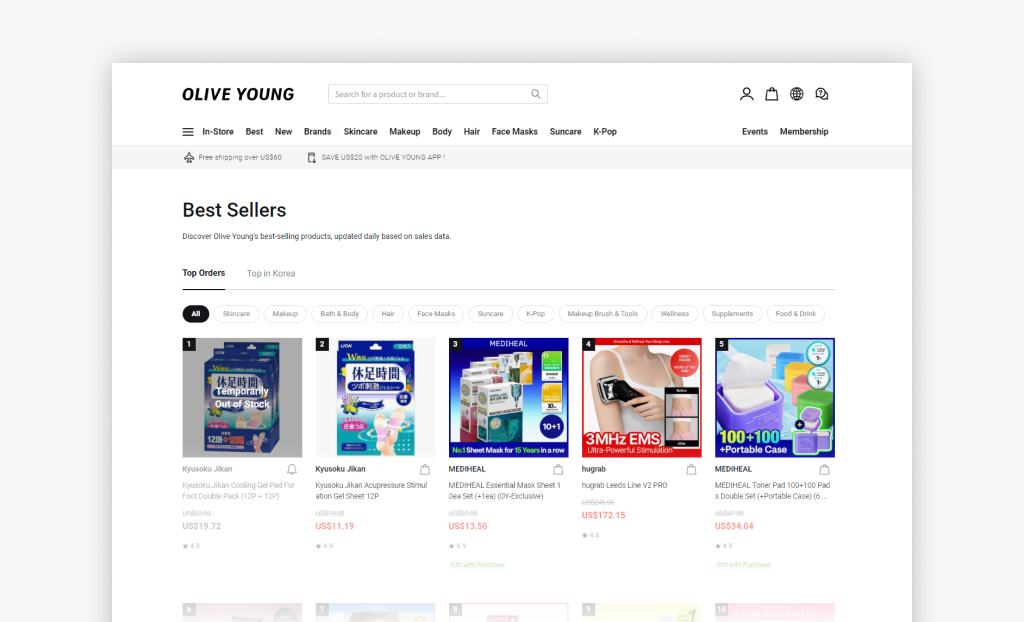Open the Hair navigation menu item

click(472, 131)
